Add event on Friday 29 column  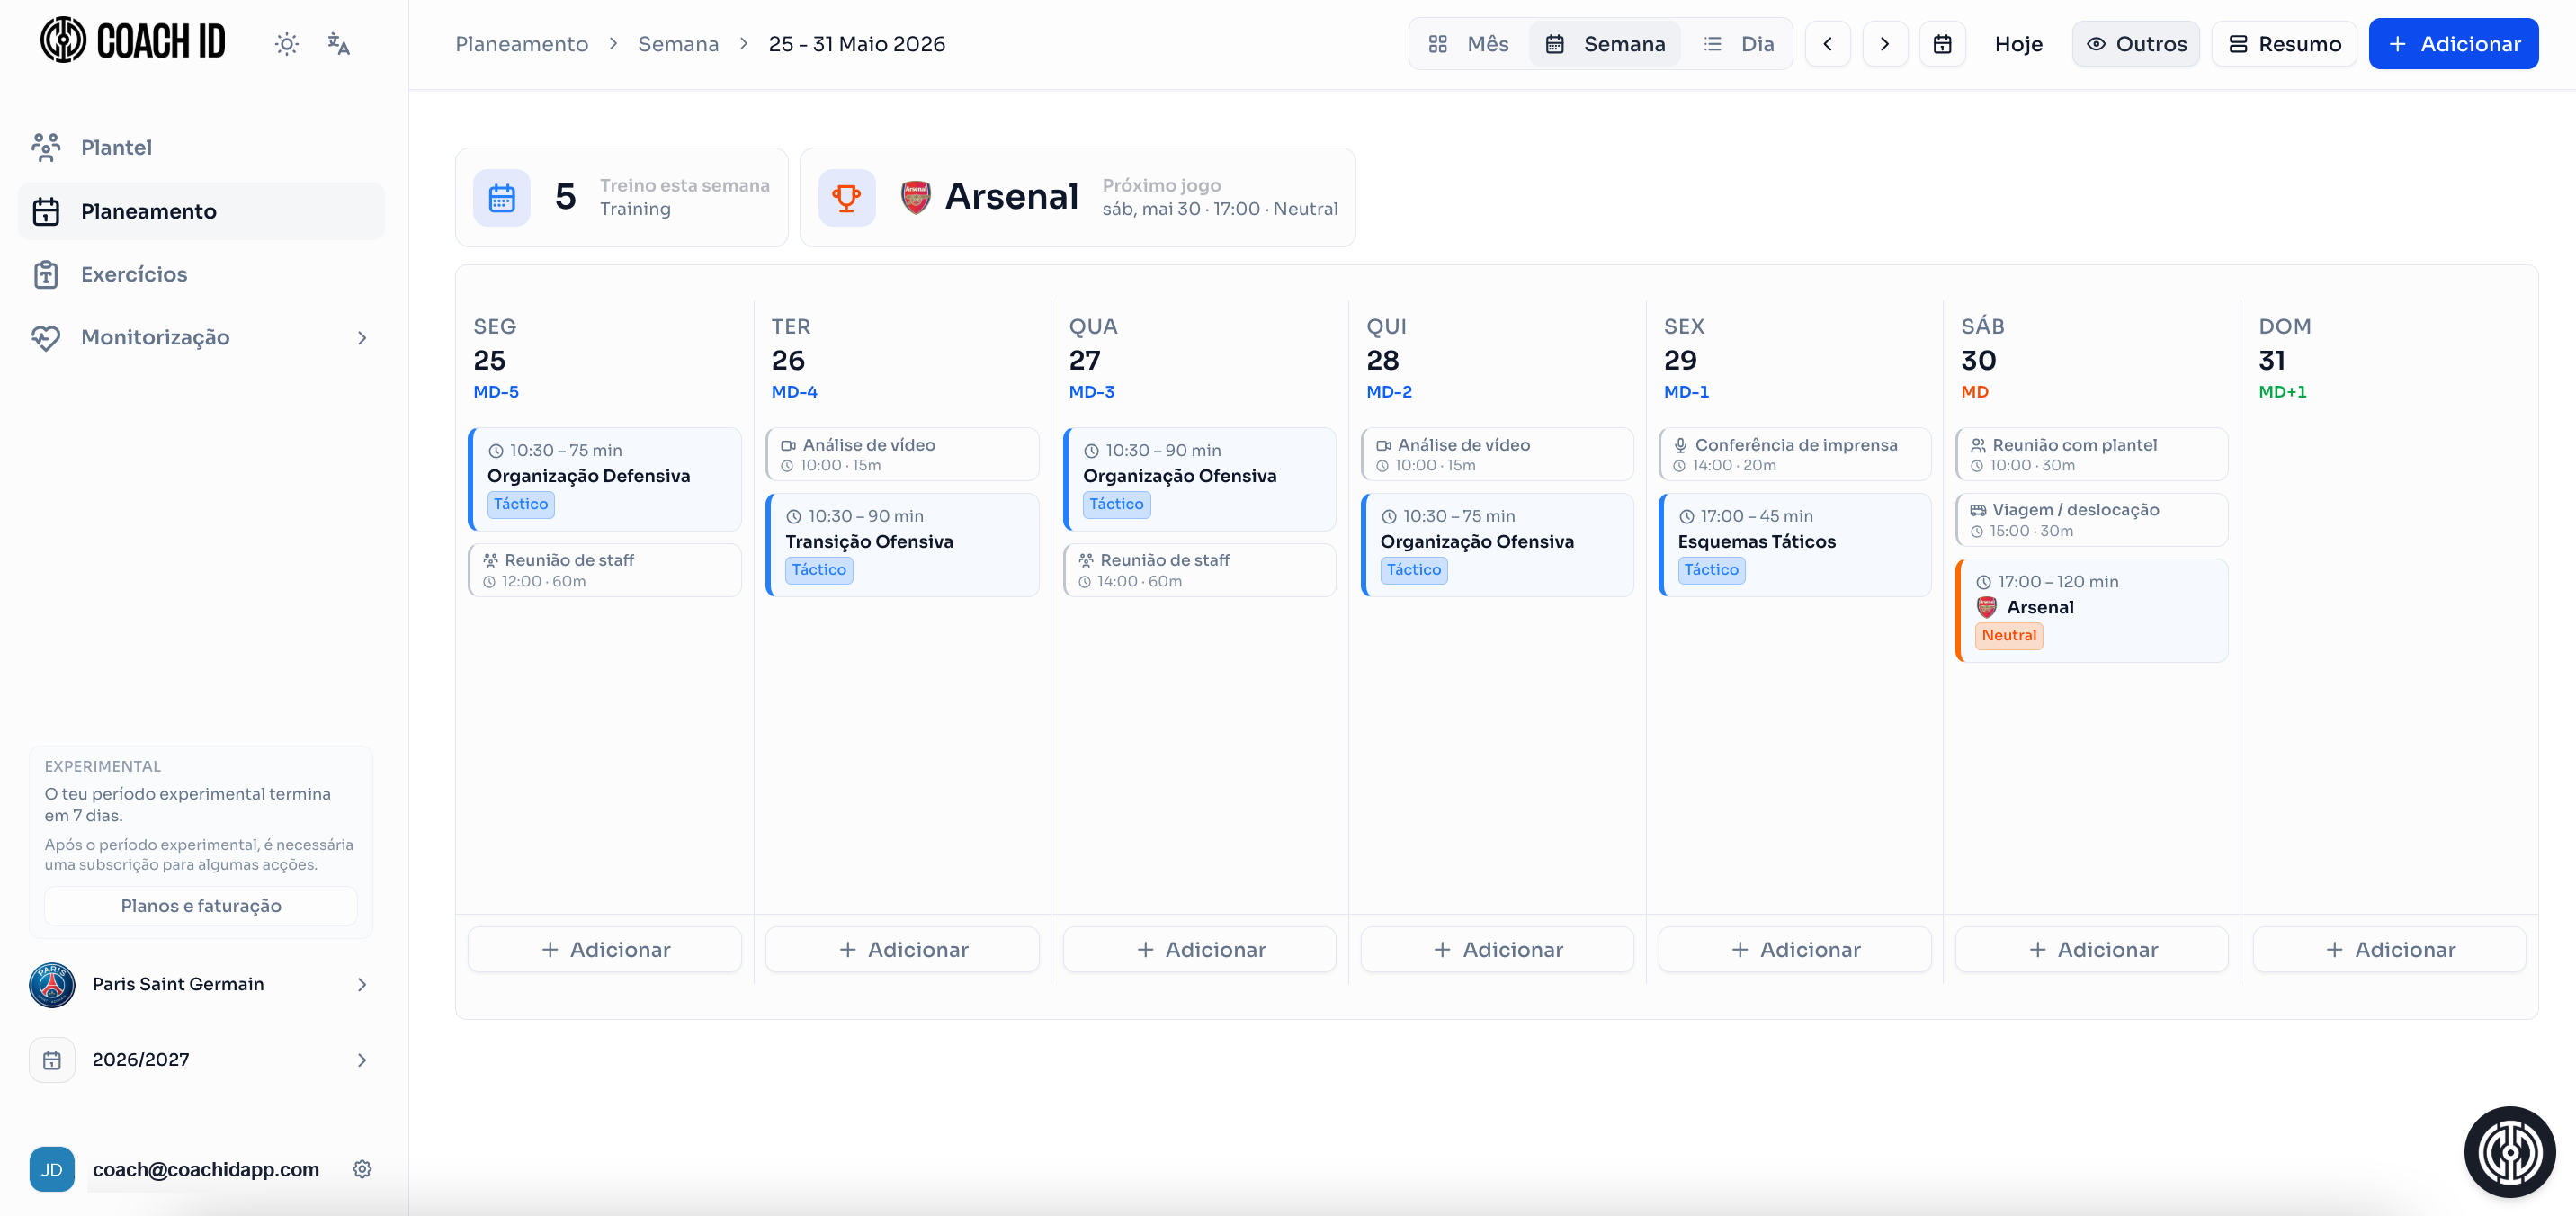(x=1794, y=949)
